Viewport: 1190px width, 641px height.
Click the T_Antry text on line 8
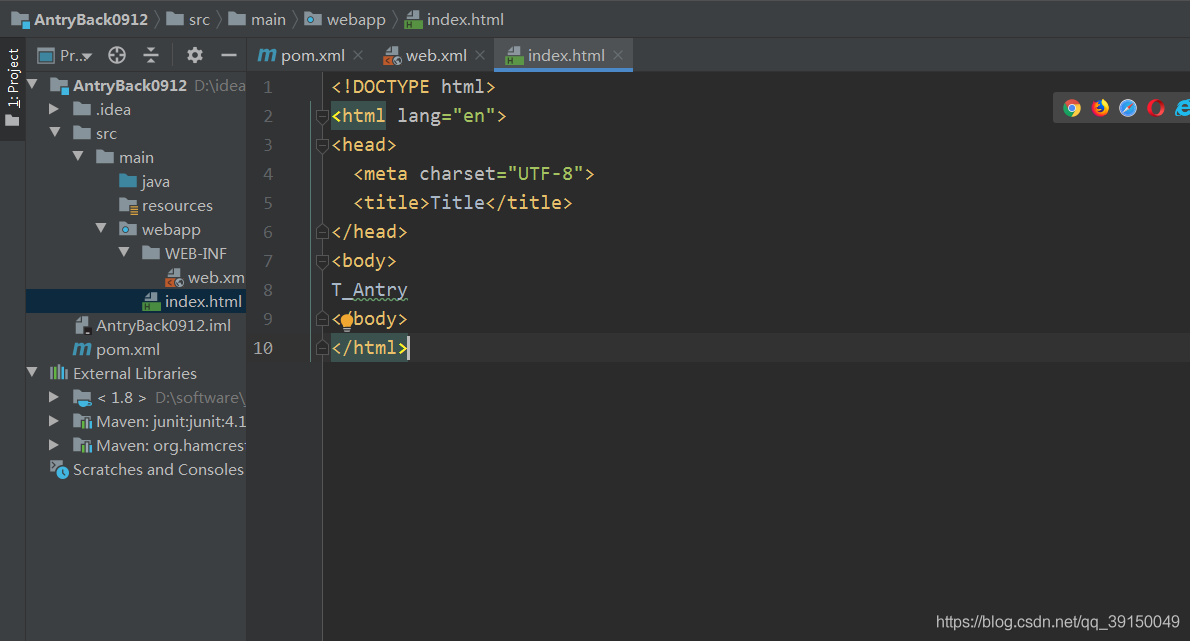(x=370, y=290)
